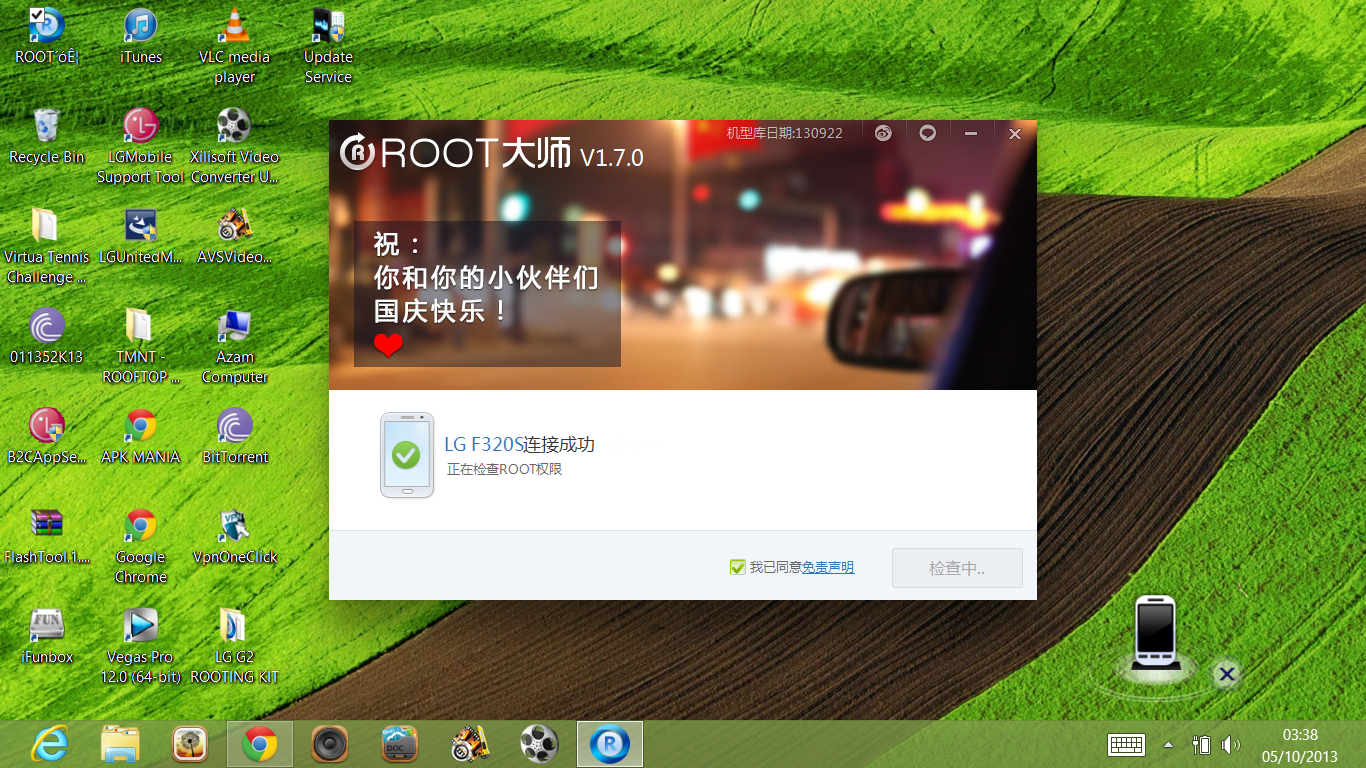
Task: Click the chat bubble icon in ROOT大师 title bar
Action: pyautogui.click(x=927, y=133)
